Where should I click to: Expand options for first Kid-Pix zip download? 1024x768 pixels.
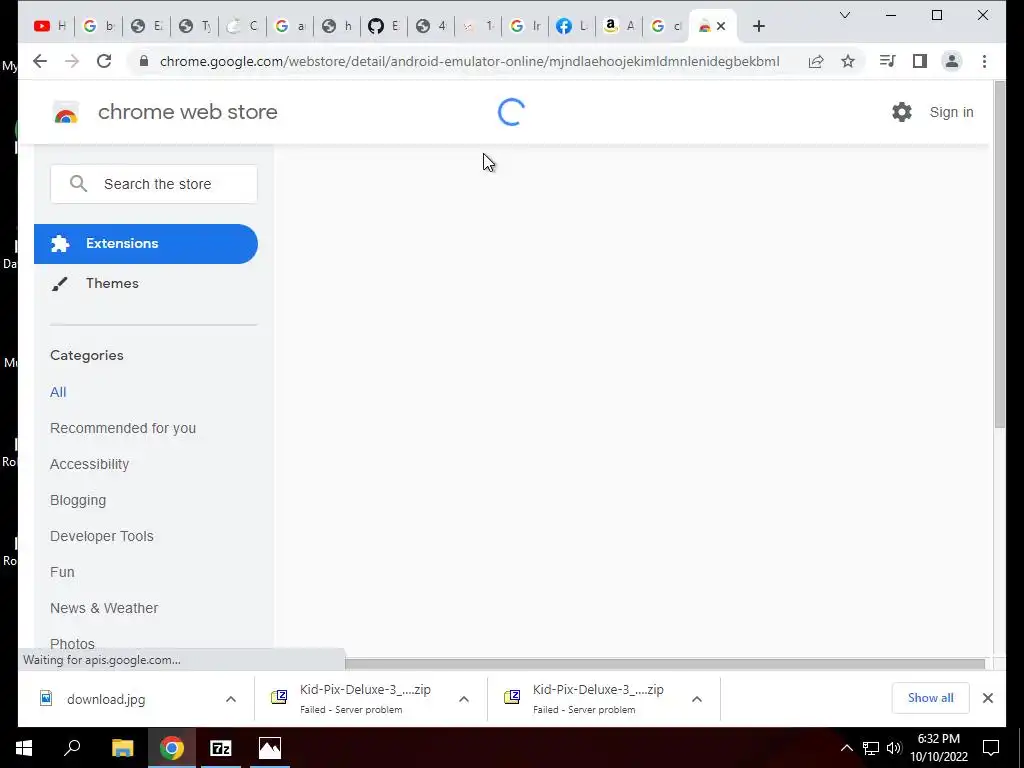pyautogui.click(x=464, y=699)
